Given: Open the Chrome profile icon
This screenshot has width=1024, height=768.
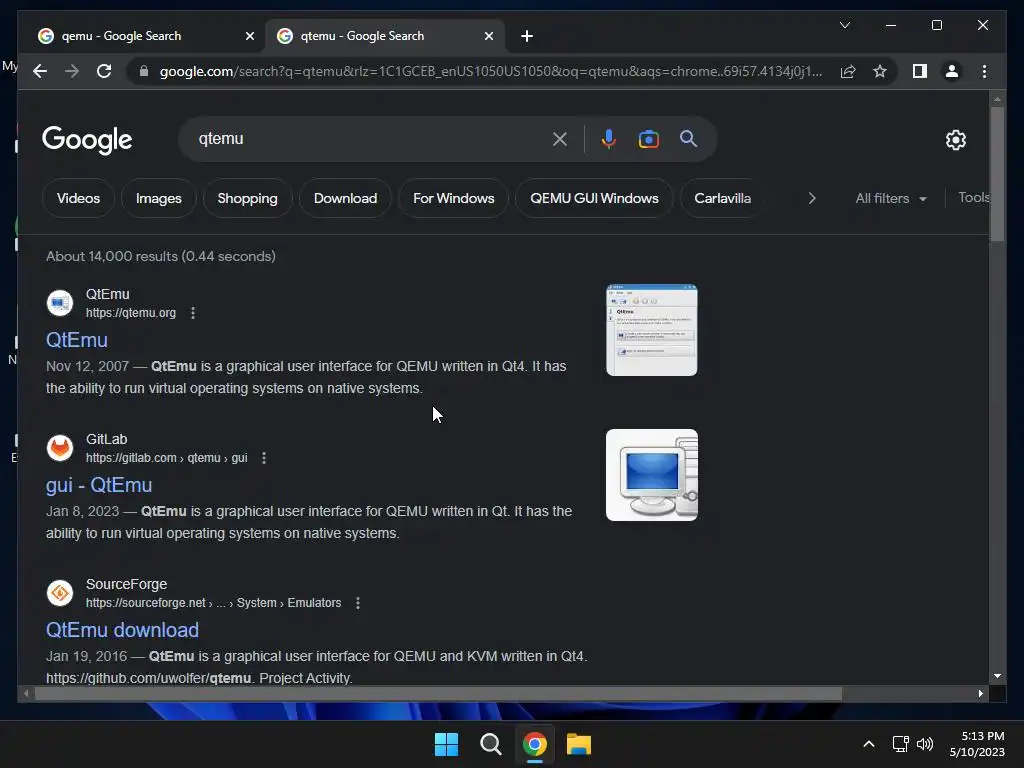Looking at the screenshot, I should pyautogui.click(x=952, y=71).
